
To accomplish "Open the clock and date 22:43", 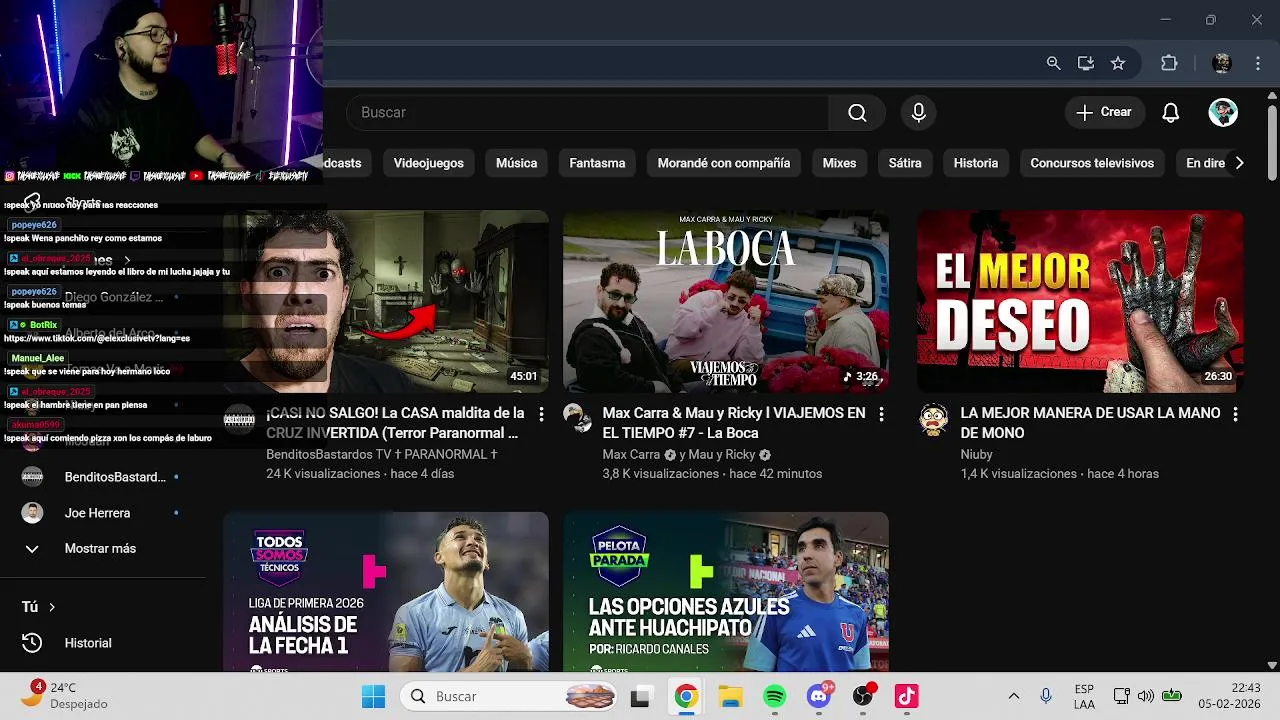I will point(1231,696).
